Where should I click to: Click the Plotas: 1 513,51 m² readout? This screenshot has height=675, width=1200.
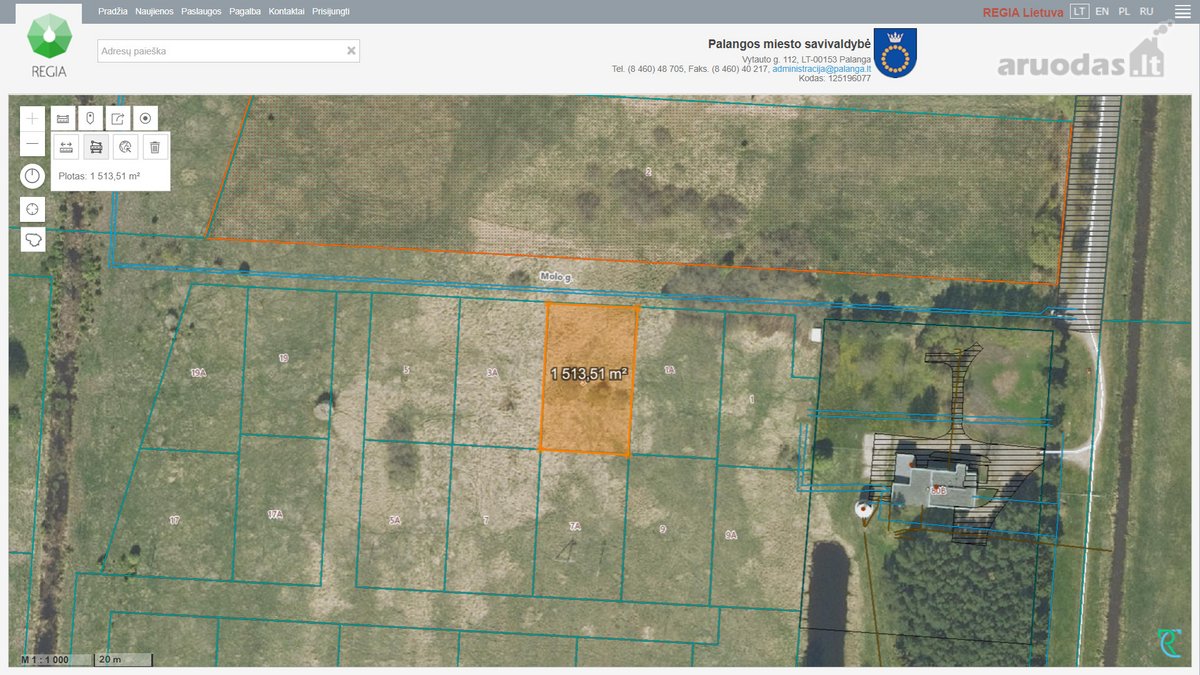99,177
